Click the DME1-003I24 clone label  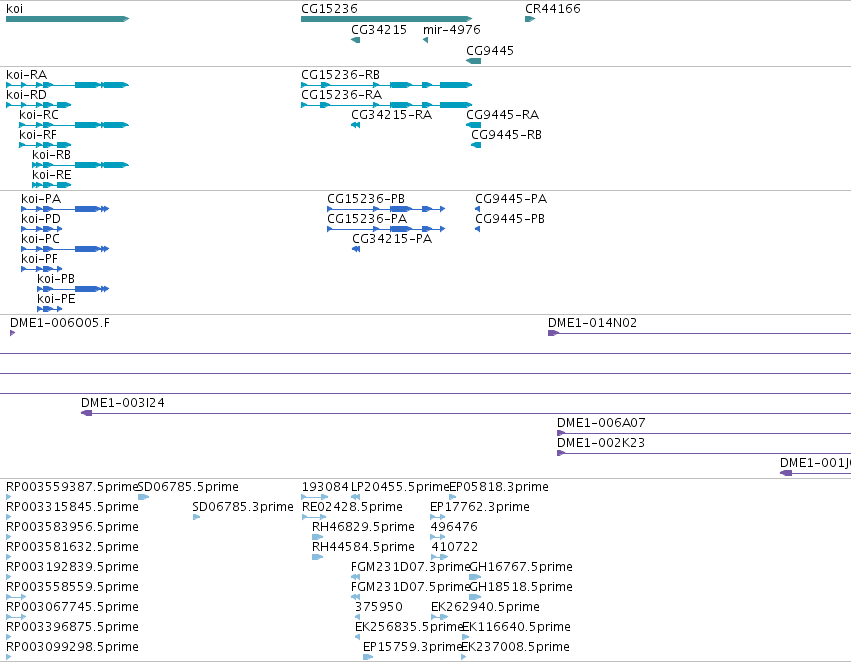pos(123,403)
